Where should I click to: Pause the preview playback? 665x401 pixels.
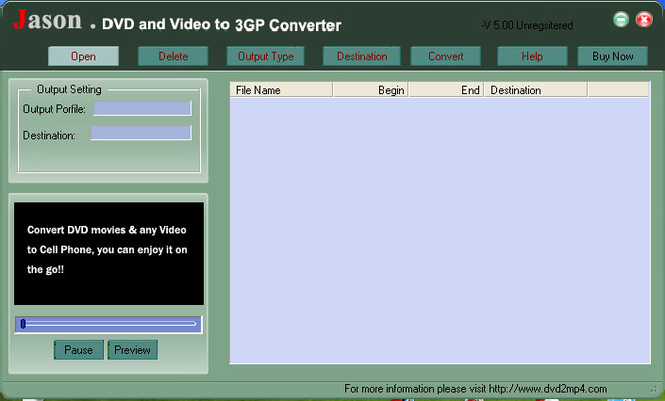[x=79, y=350]
